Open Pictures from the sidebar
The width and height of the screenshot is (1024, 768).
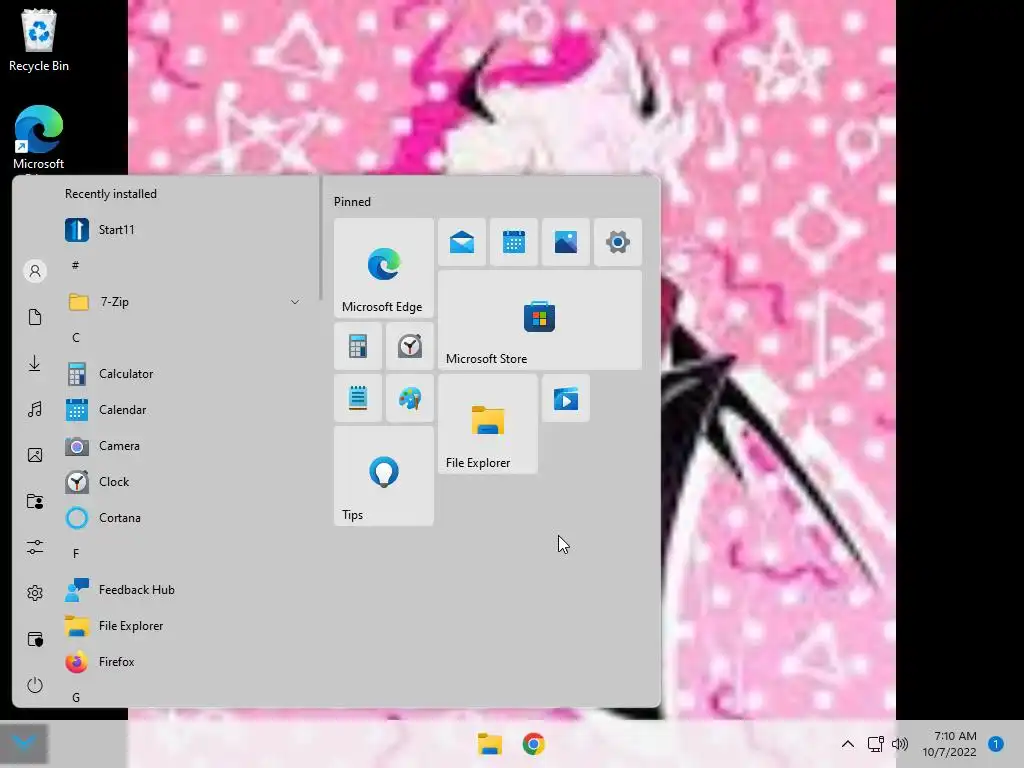(x=35, y=455)
